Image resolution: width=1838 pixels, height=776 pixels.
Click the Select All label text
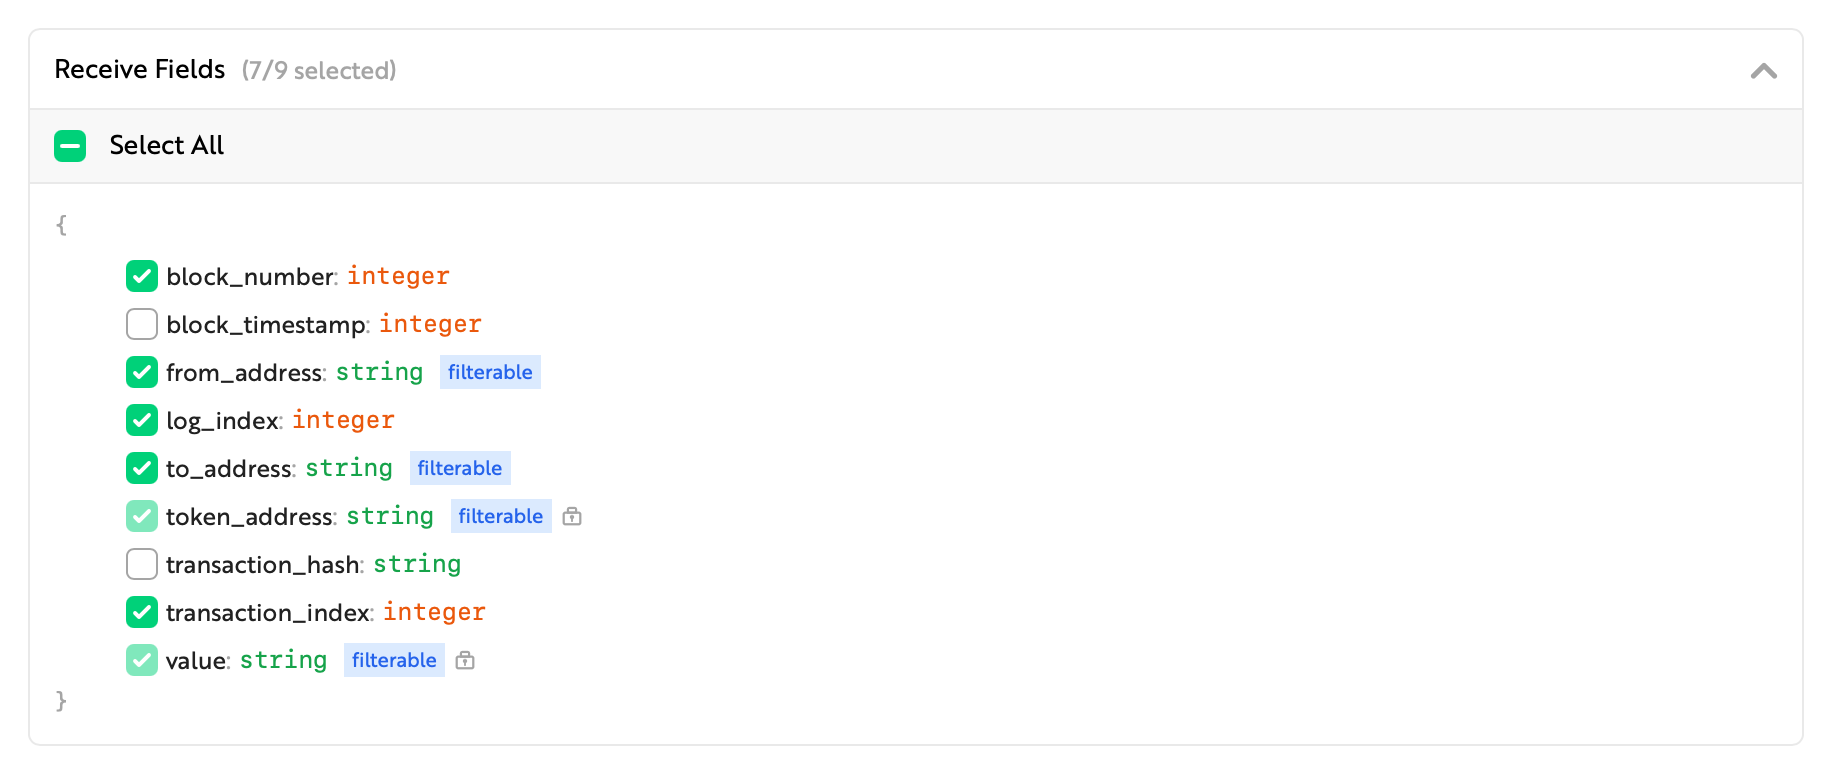click(x=167, y=146)
